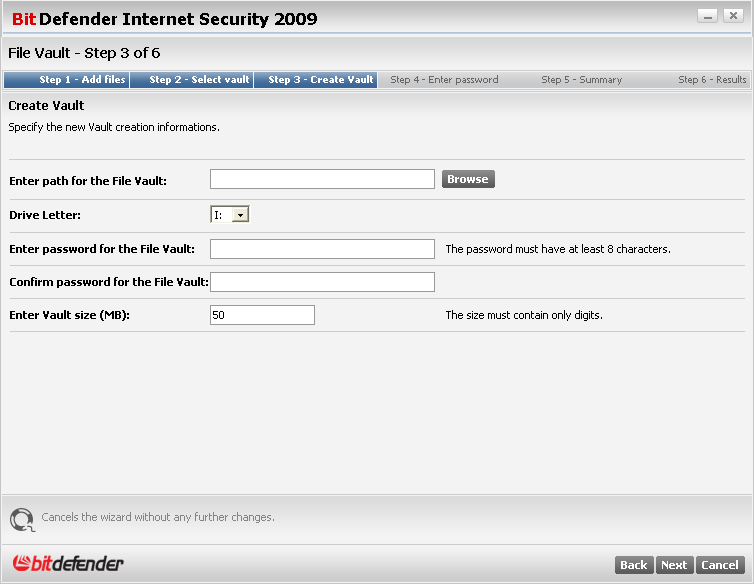
Task: Cancel the File Vault wizard
Action: pyautogui.click(x=720, y=565)
